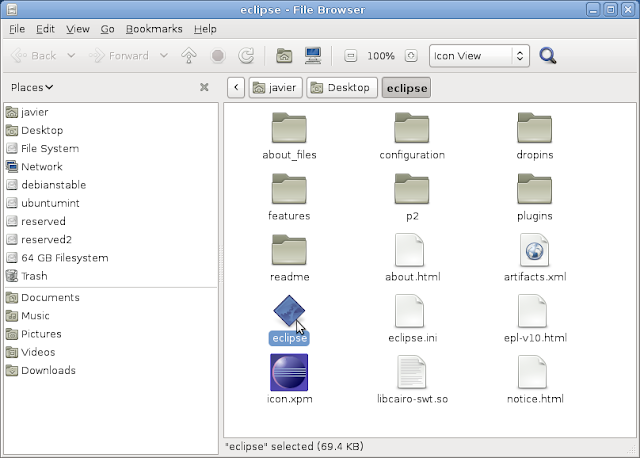Open the Home folder toolbar icon
The height and width of the screenshot is (458, 640).
284,56
